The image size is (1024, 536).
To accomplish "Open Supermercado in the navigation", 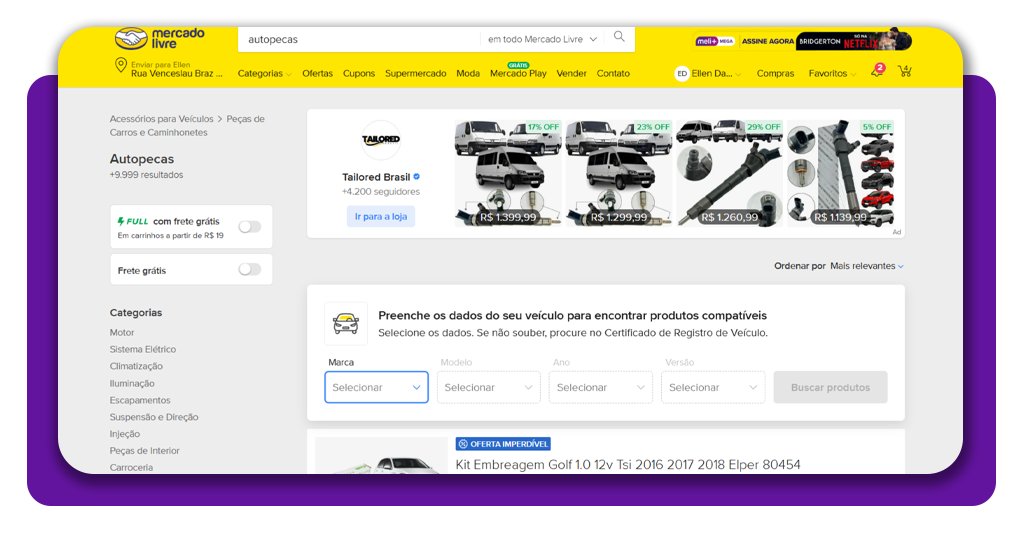I will 415,74.
